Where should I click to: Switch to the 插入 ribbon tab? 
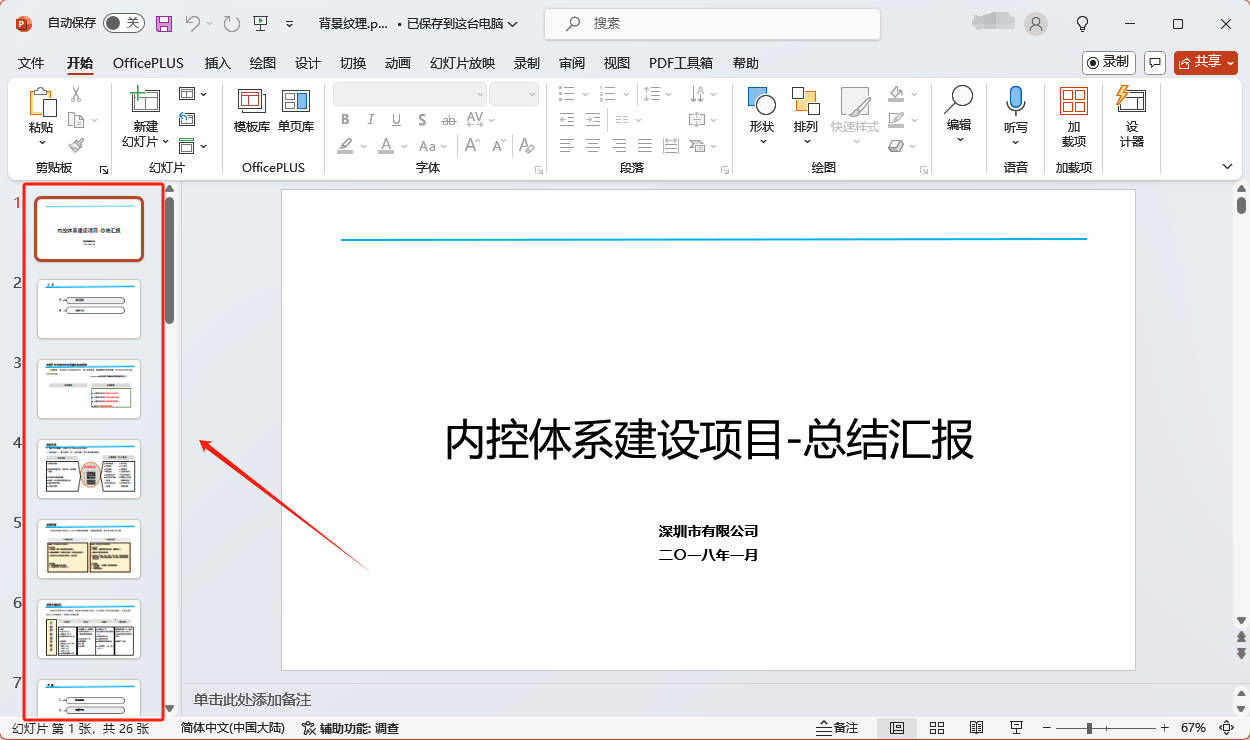217,63
